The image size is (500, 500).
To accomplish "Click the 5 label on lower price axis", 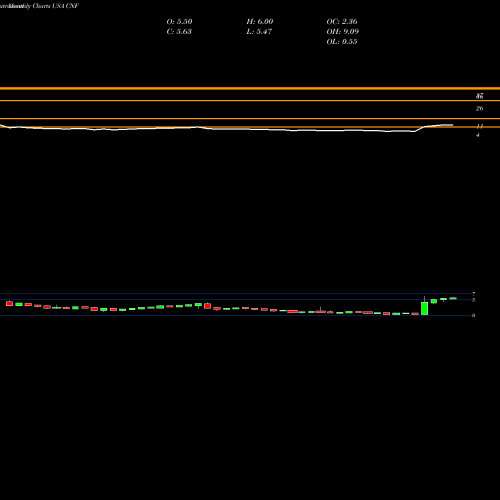I will [x=473, y=300].
